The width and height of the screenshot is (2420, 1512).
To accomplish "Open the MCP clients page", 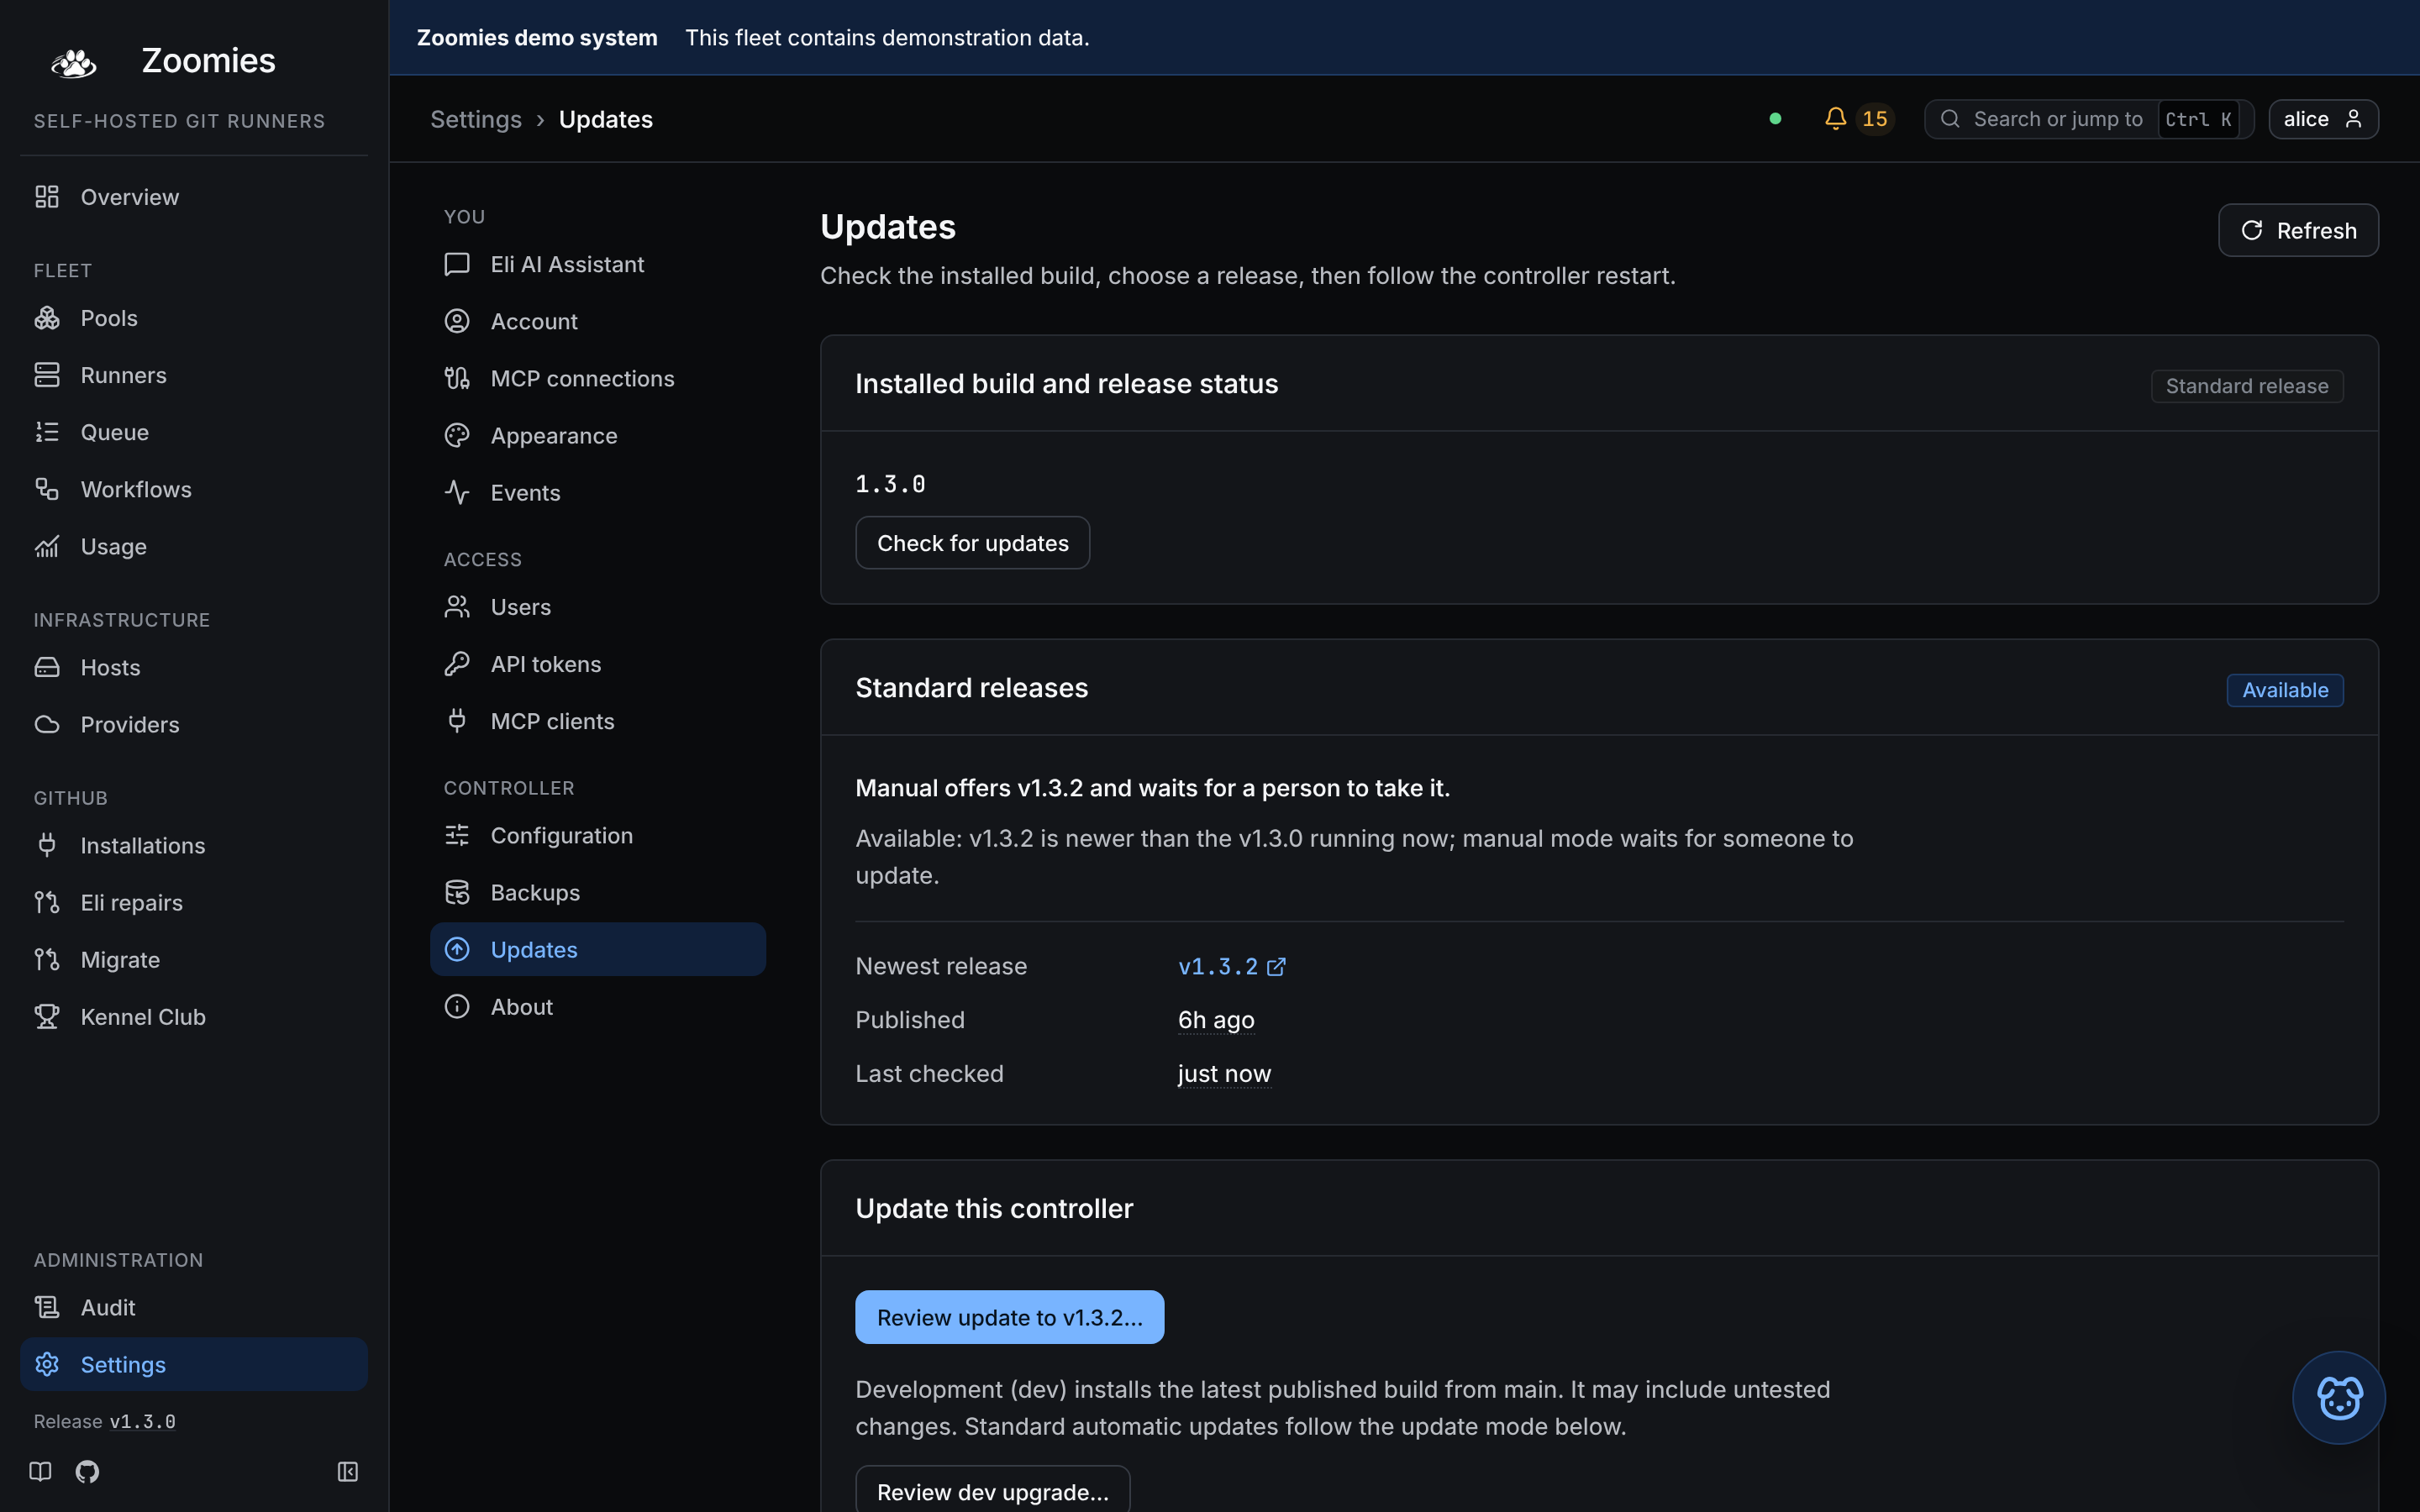I will point(598,721).
